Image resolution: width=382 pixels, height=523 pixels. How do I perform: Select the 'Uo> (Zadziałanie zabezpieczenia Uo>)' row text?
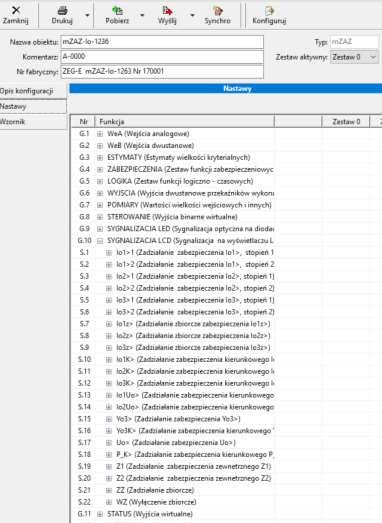tap(176, 443)
